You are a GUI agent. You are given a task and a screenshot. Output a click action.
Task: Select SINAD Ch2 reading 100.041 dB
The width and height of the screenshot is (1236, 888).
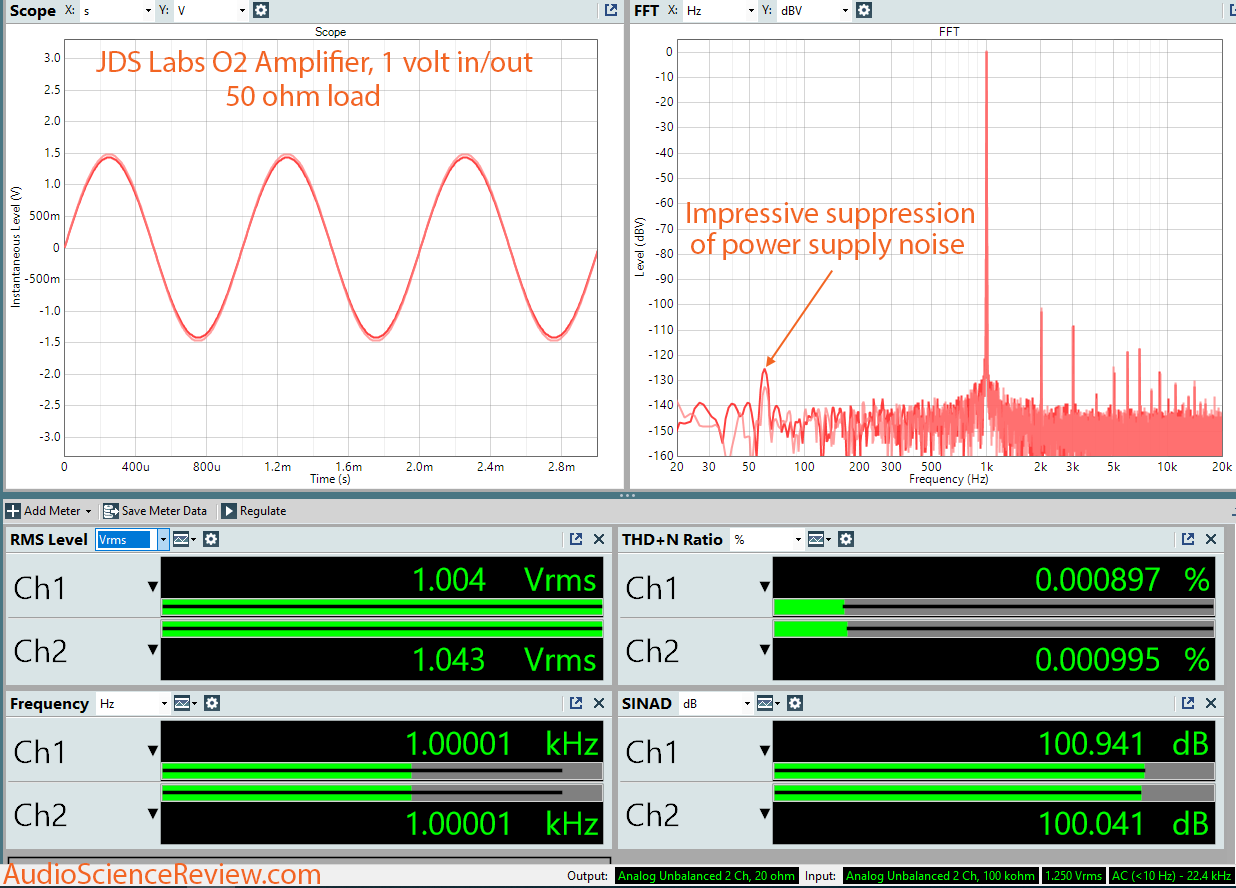[1124, 823]
